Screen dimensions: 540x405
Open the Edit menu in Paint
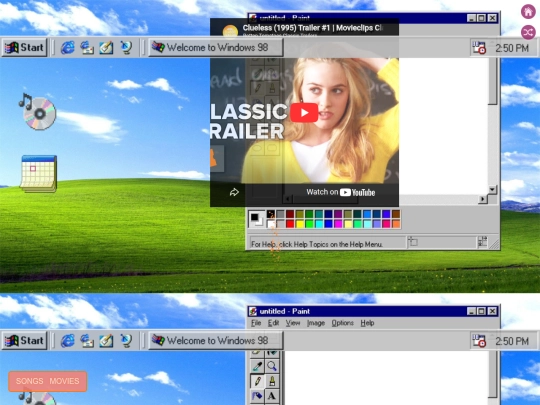273,323
